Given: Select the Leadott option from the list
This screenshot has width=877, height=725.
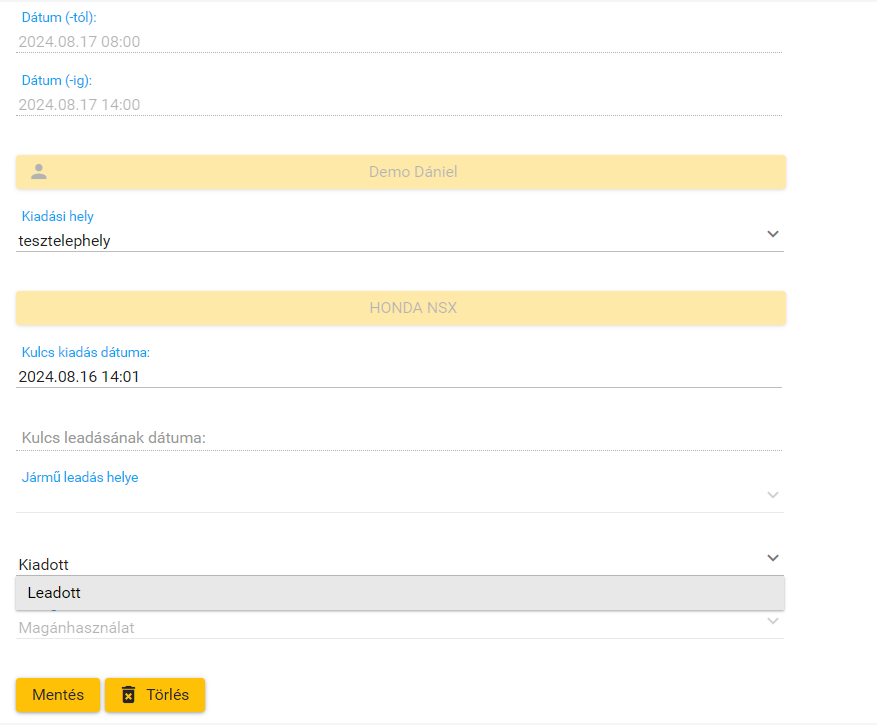Looking at the screenshot, I should point(55,593).
